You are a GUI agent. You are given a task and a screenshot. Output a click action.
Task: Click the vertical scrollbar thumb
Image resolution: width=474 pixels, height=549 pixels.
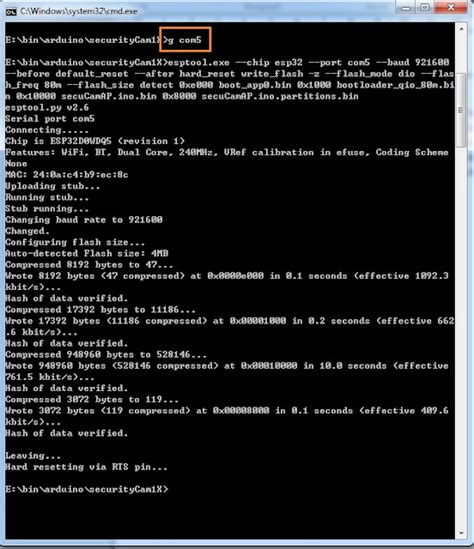pyautogui.click(x=461, y=110)
